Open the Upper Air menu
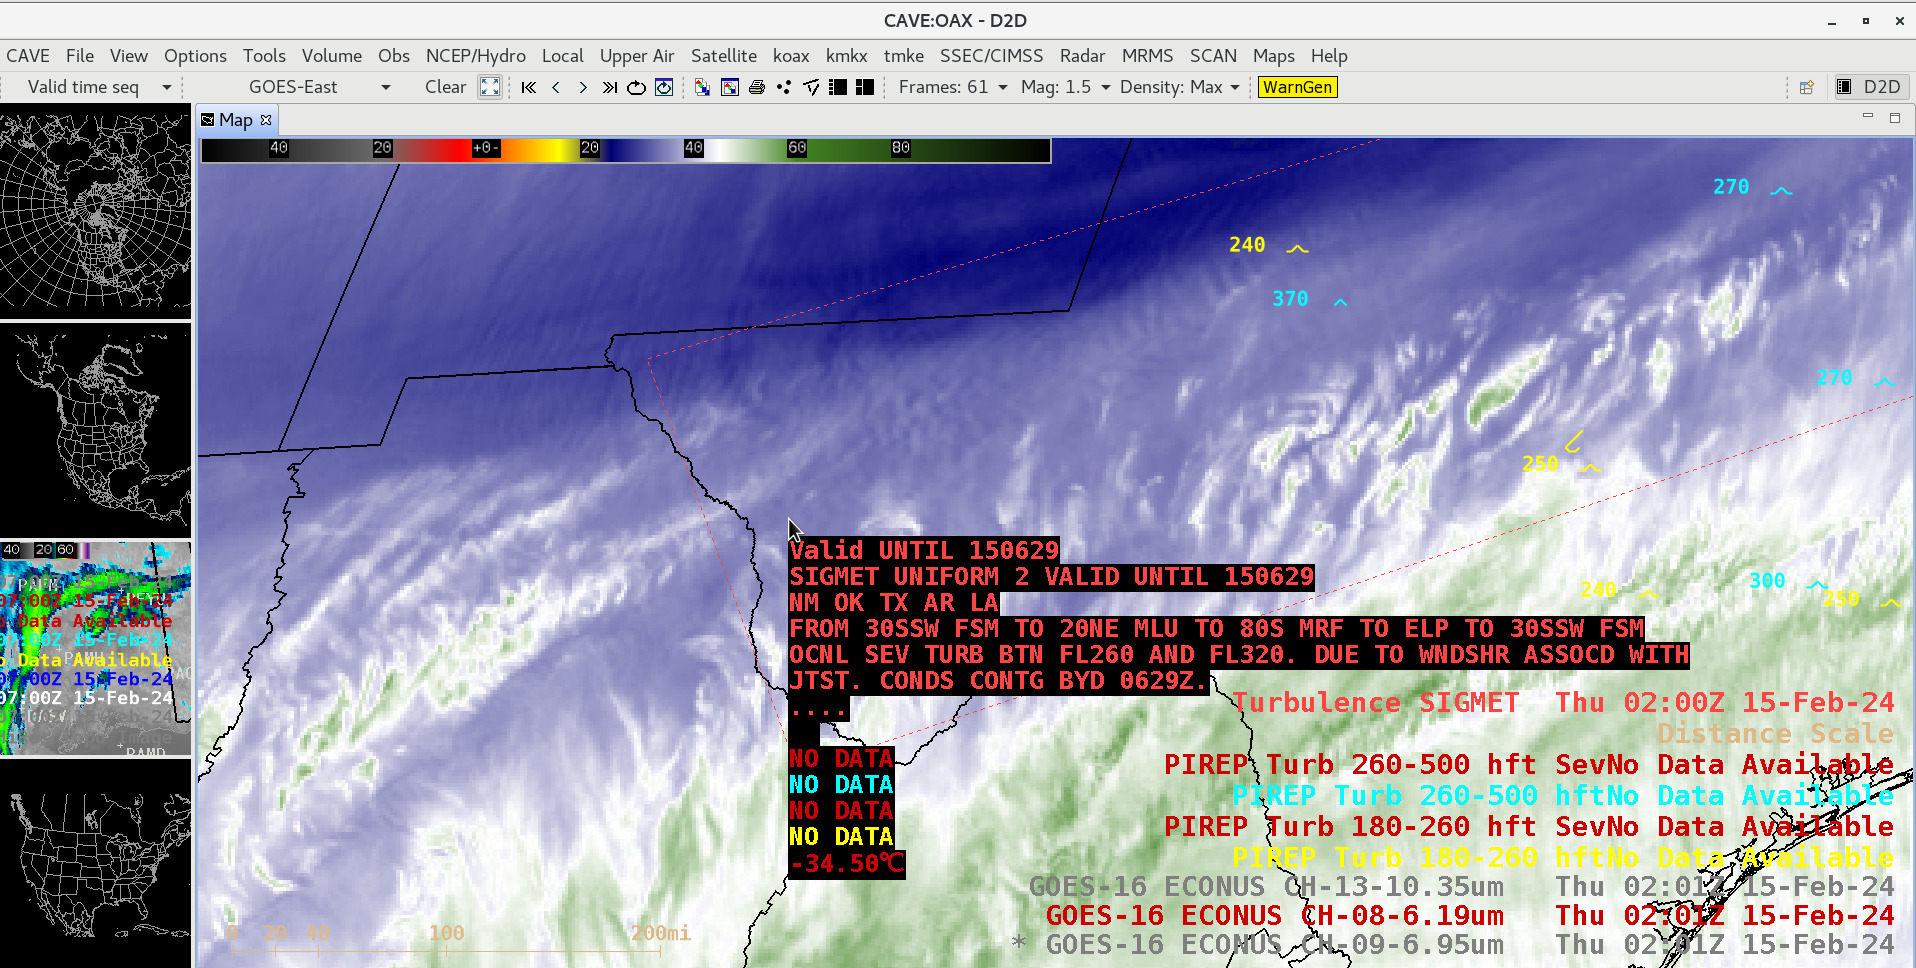The image size is (1916, 968). click(637, 56)
